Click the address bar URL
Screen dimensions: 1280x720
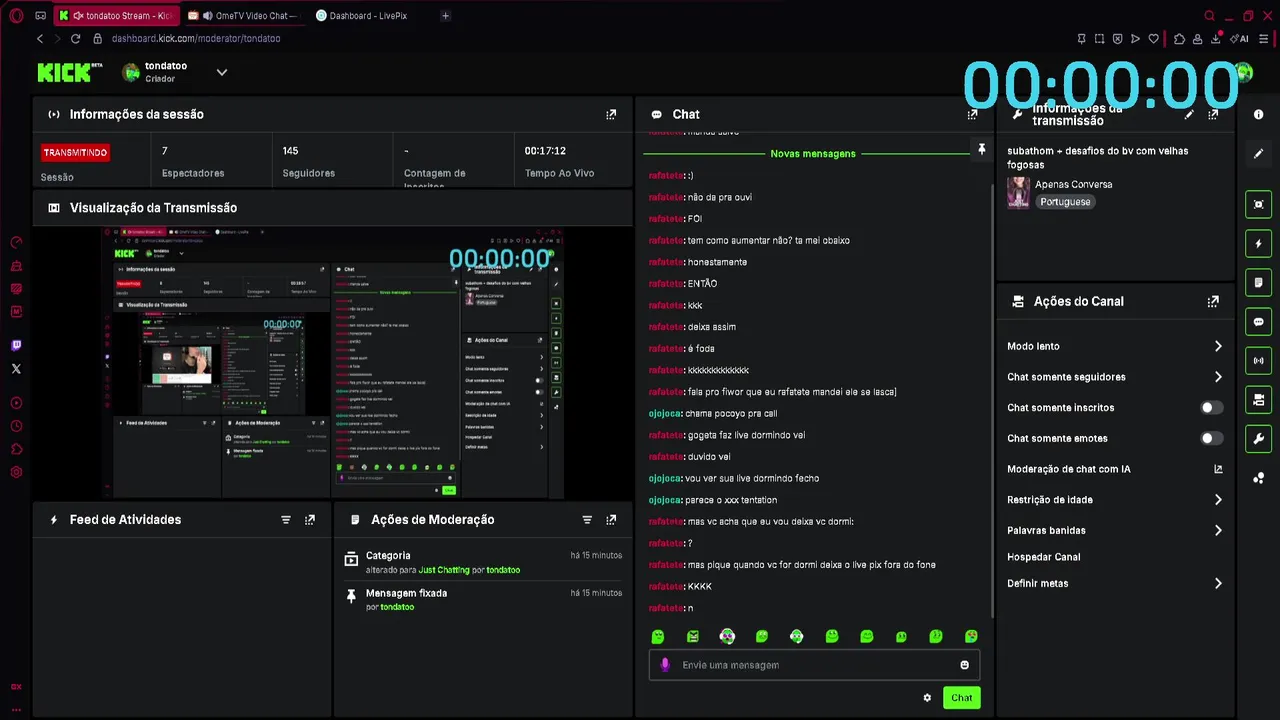[196, 39]
